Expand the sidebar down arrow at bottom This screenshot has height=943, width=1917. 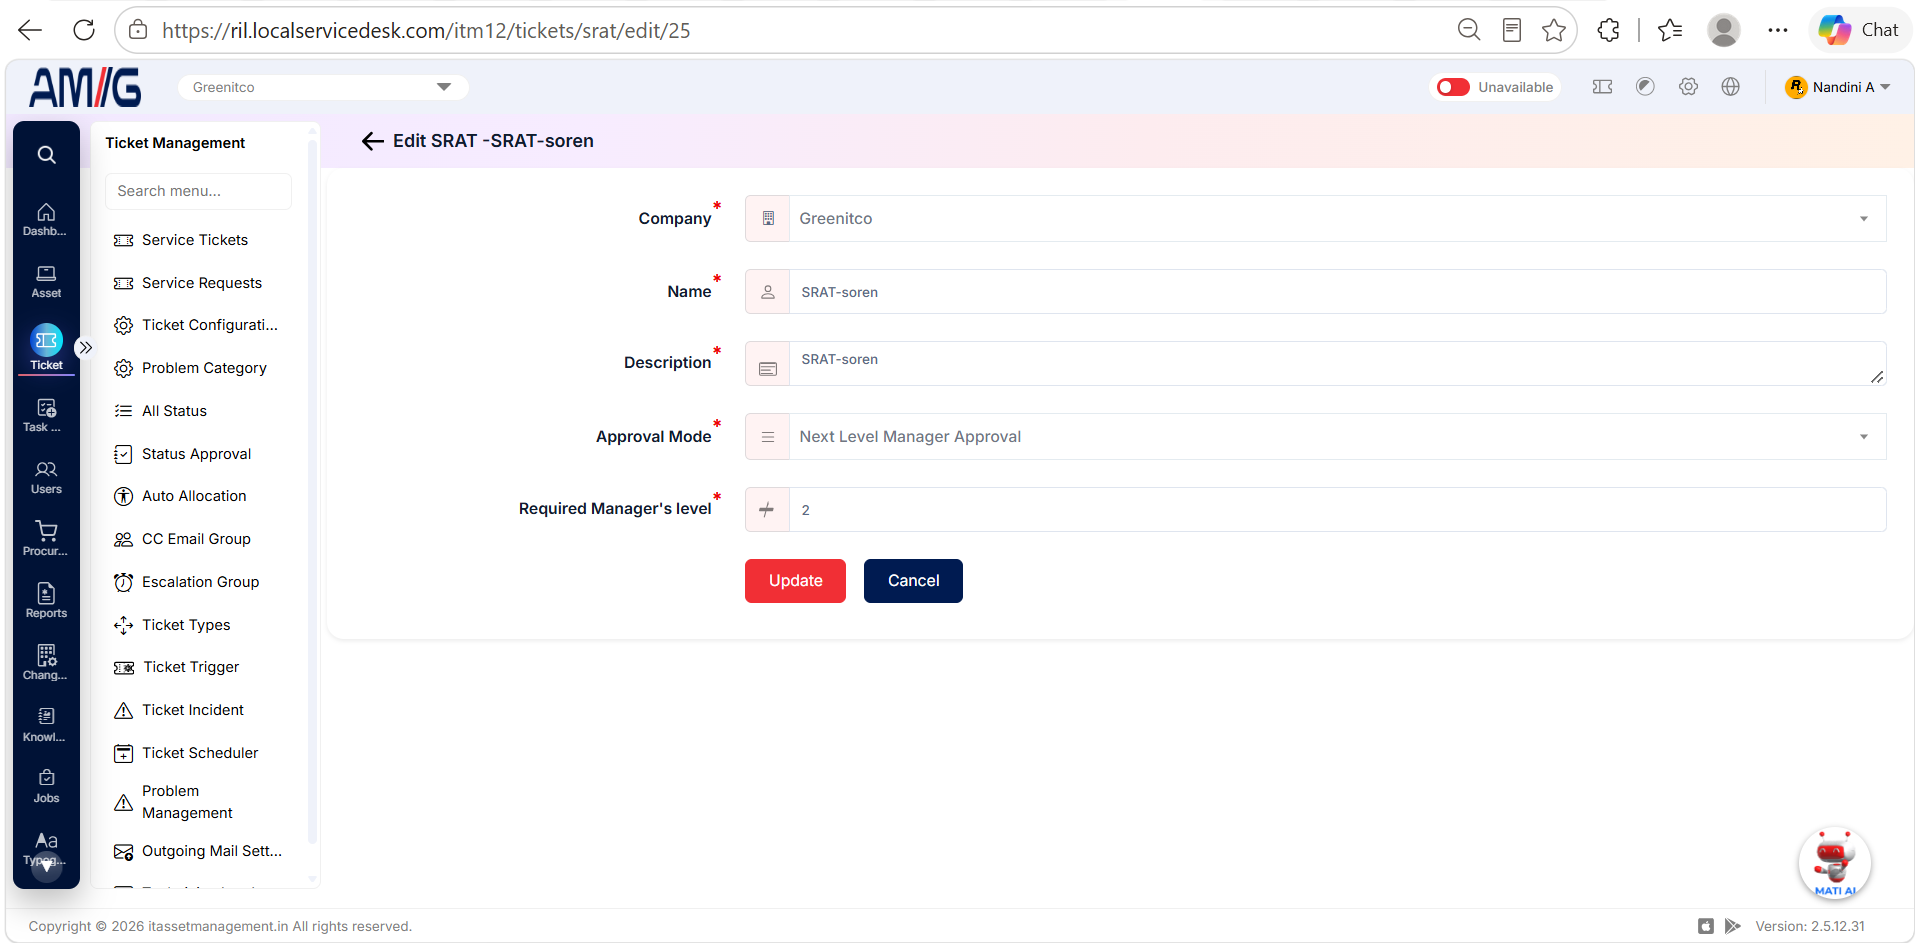(46, 867)
